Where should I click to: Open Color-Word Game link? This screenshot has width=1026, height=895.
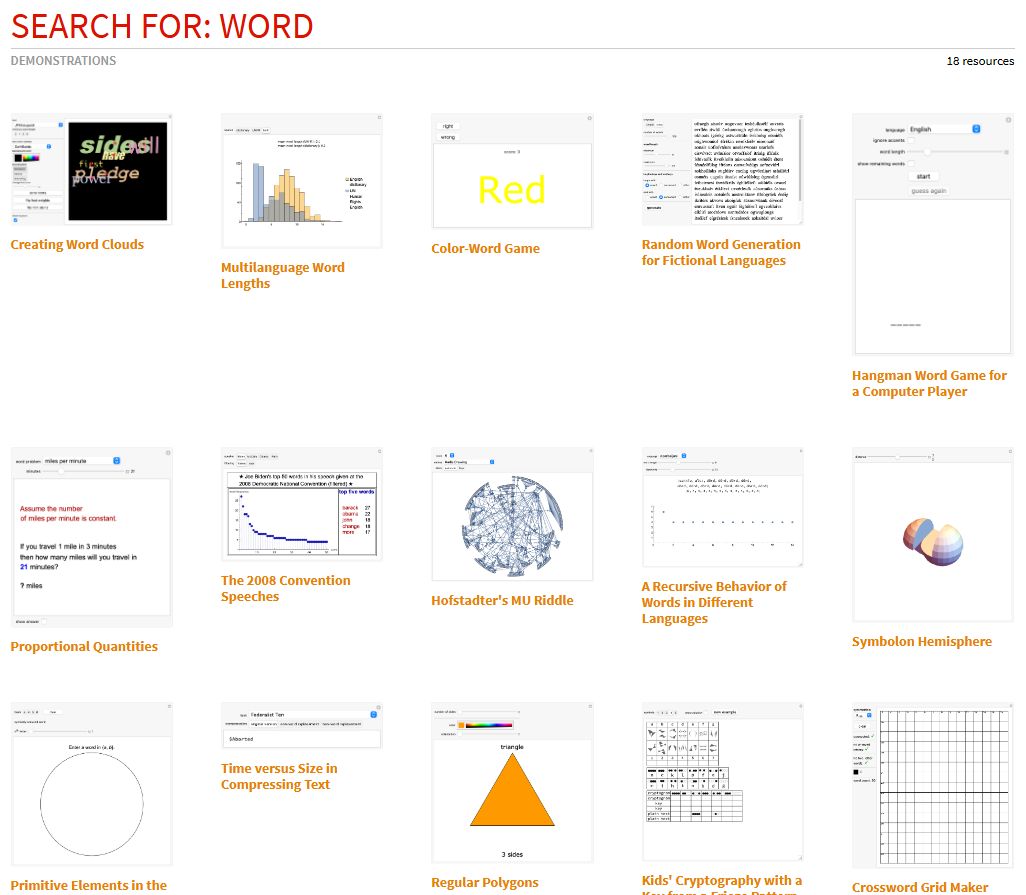coord(486,249)
